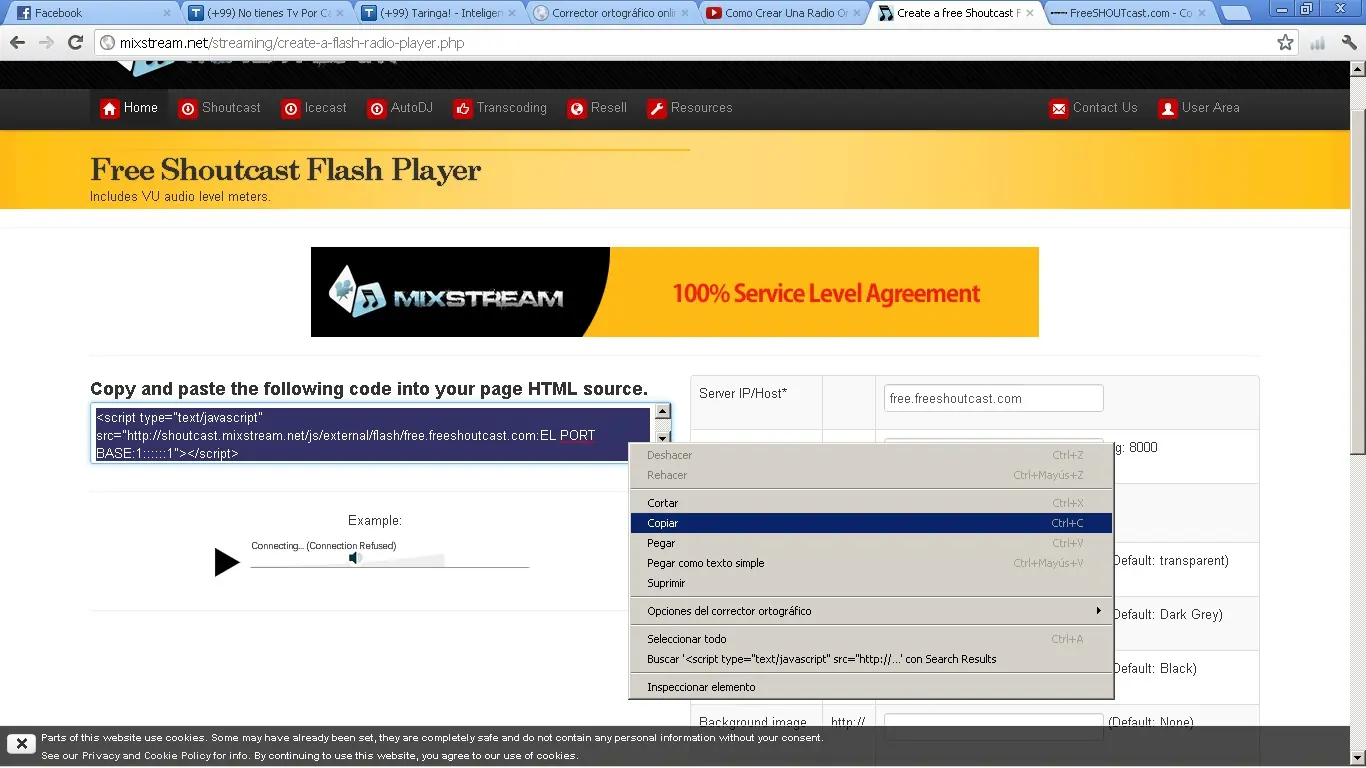Open Inspeccionar elemento from the context menu
The image size is (1366, 768).
pos(871,687)
